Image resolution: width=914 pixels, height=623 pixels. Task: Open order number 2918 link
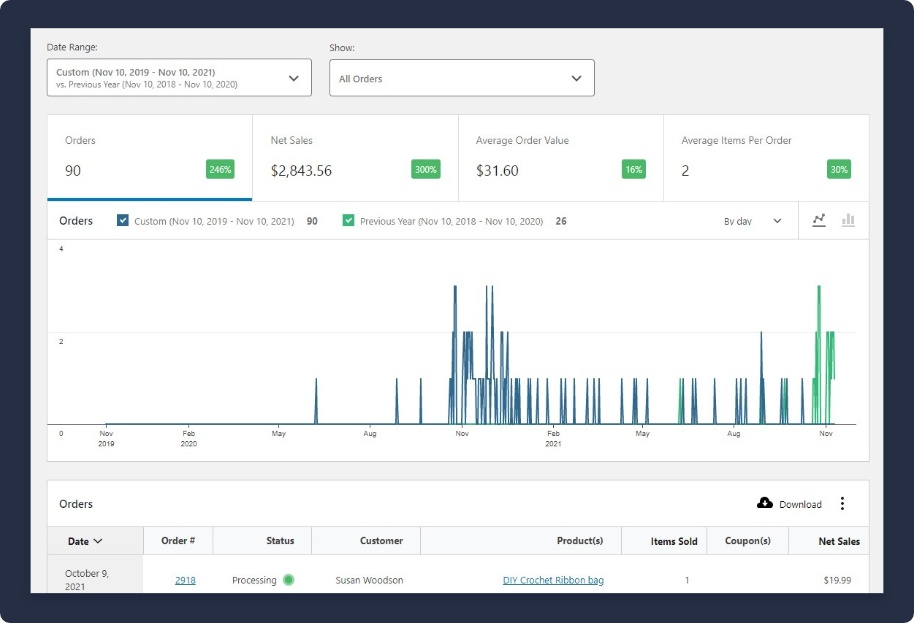coord(185,580)
